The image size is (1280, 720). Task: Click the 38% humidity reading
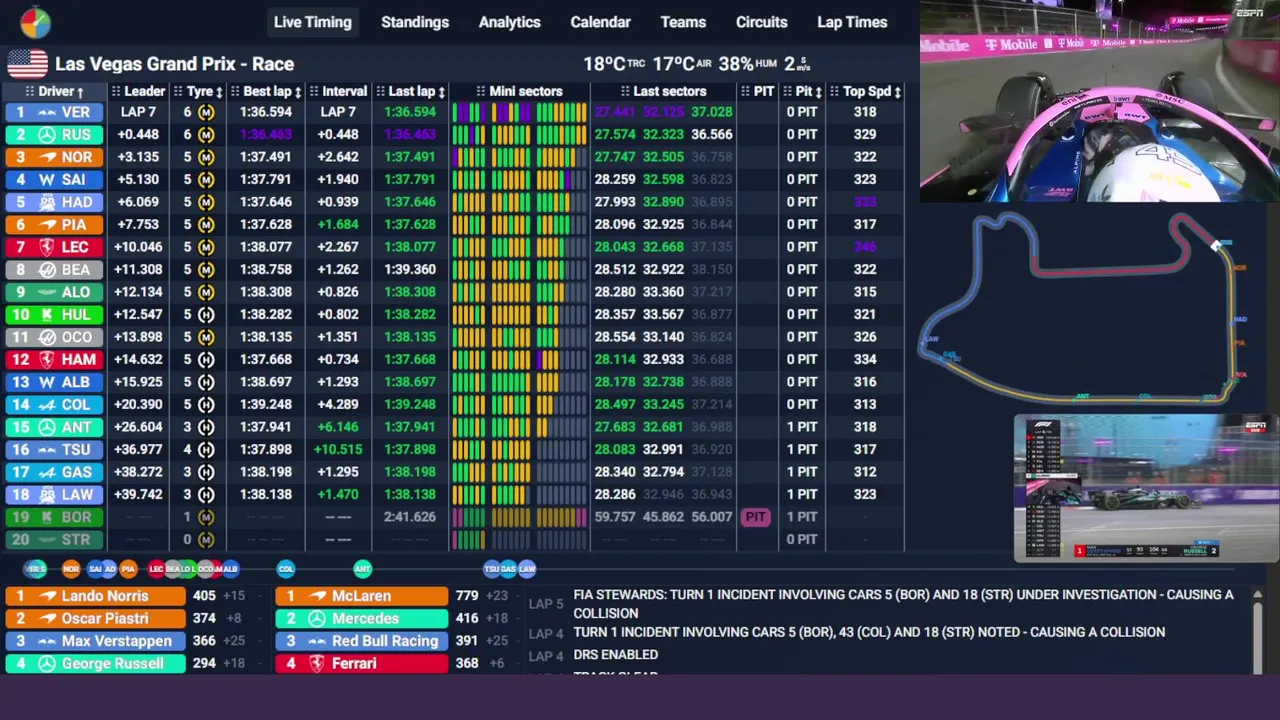[747, 64]
